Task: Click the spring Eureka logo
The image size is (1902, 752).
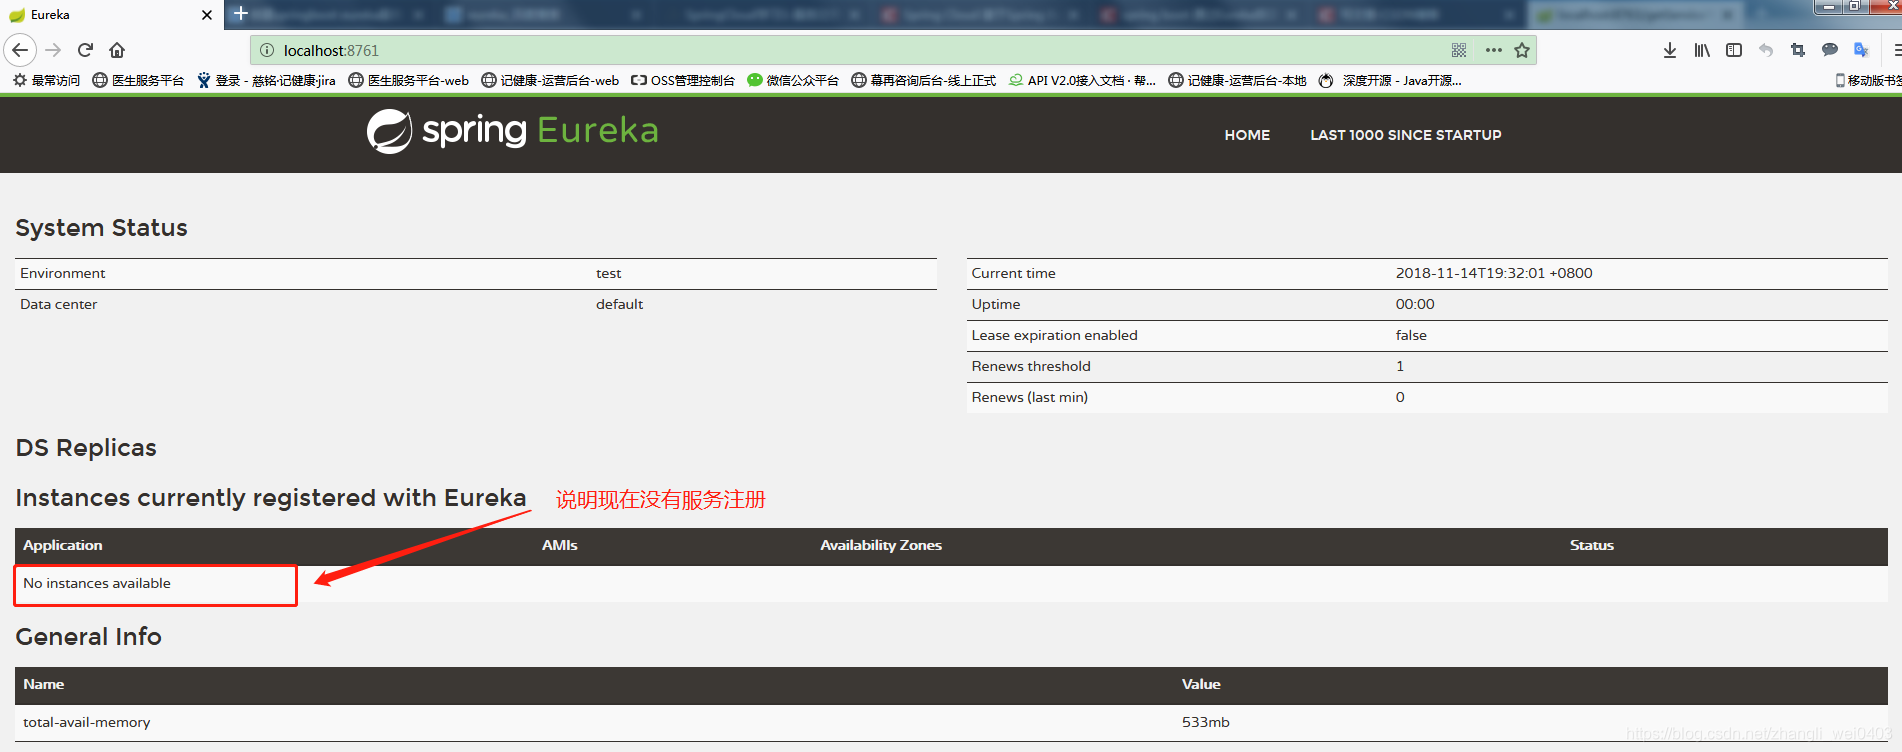Action: coord(512,131)
